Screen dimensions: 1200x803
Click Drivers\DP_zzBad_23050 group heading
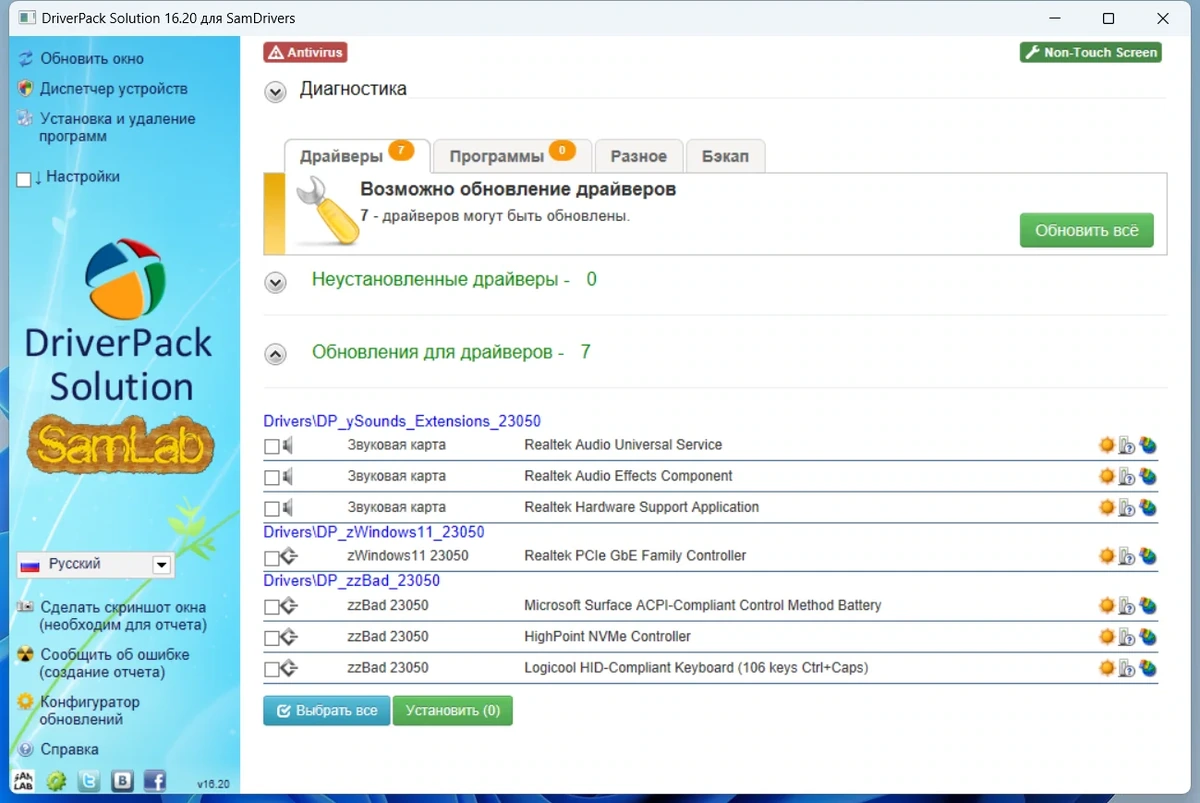(x=352, y=581)
